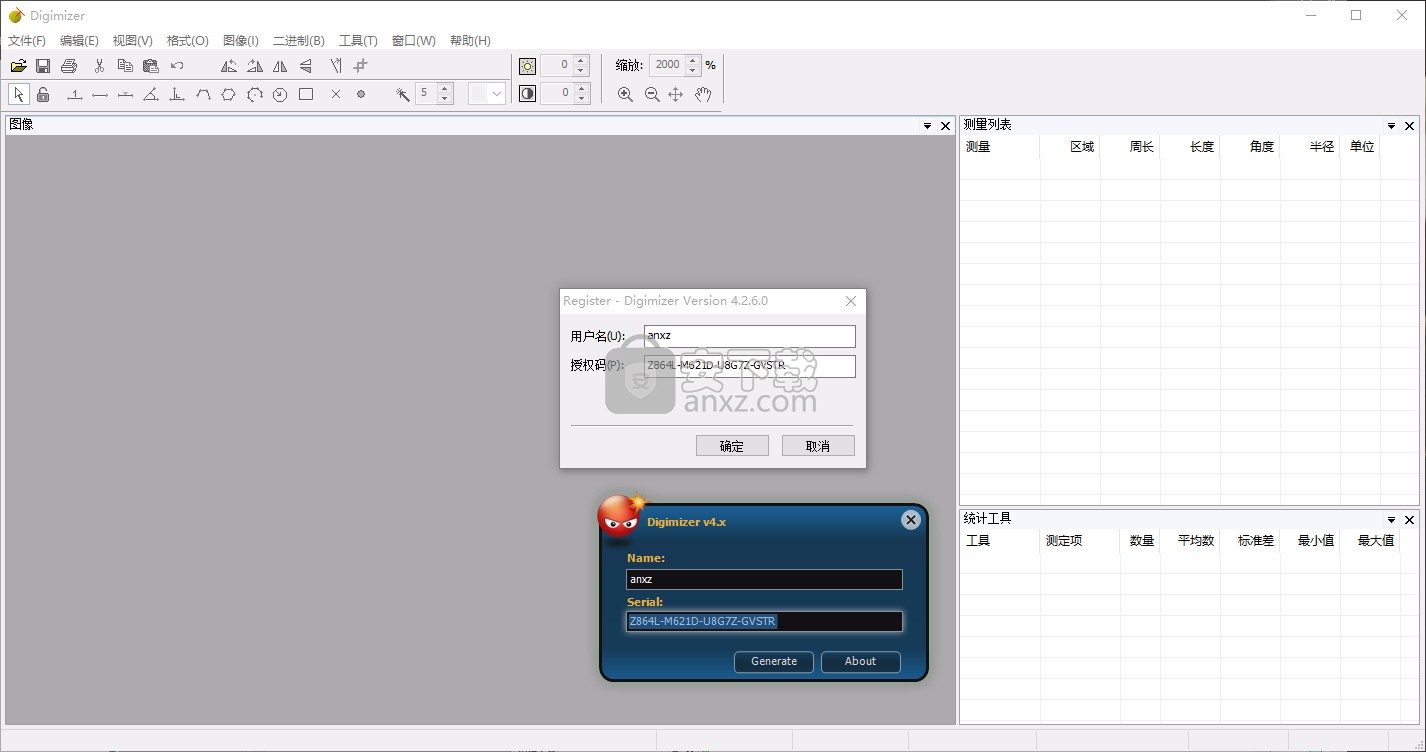Open the 编辑(E) menu
Image resolution: width=1426 pixels, height=752 pixels.
[79, 41]
